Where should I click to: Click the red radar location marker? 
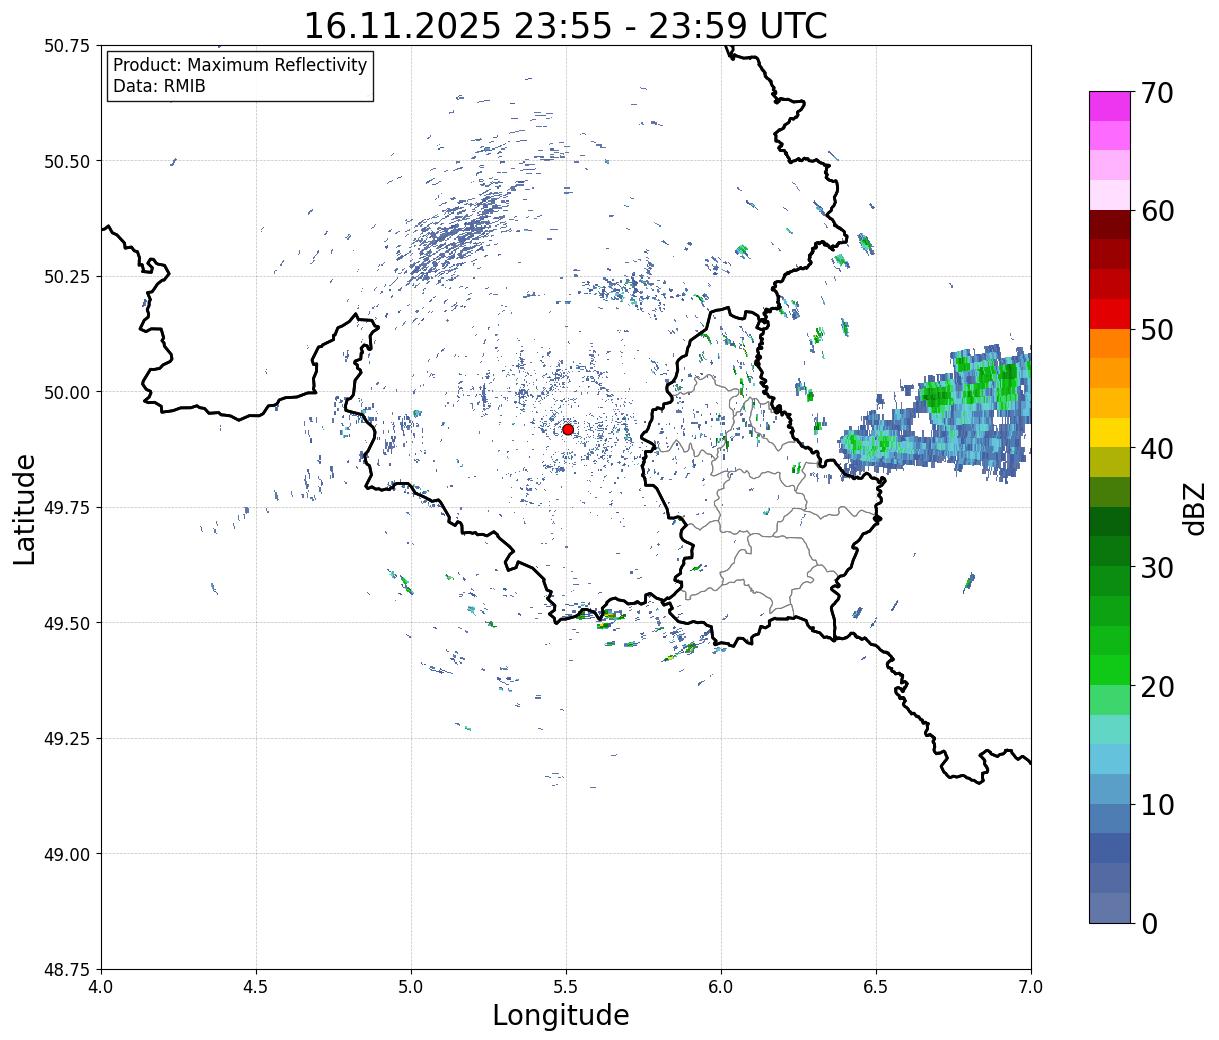click(568, 429)
